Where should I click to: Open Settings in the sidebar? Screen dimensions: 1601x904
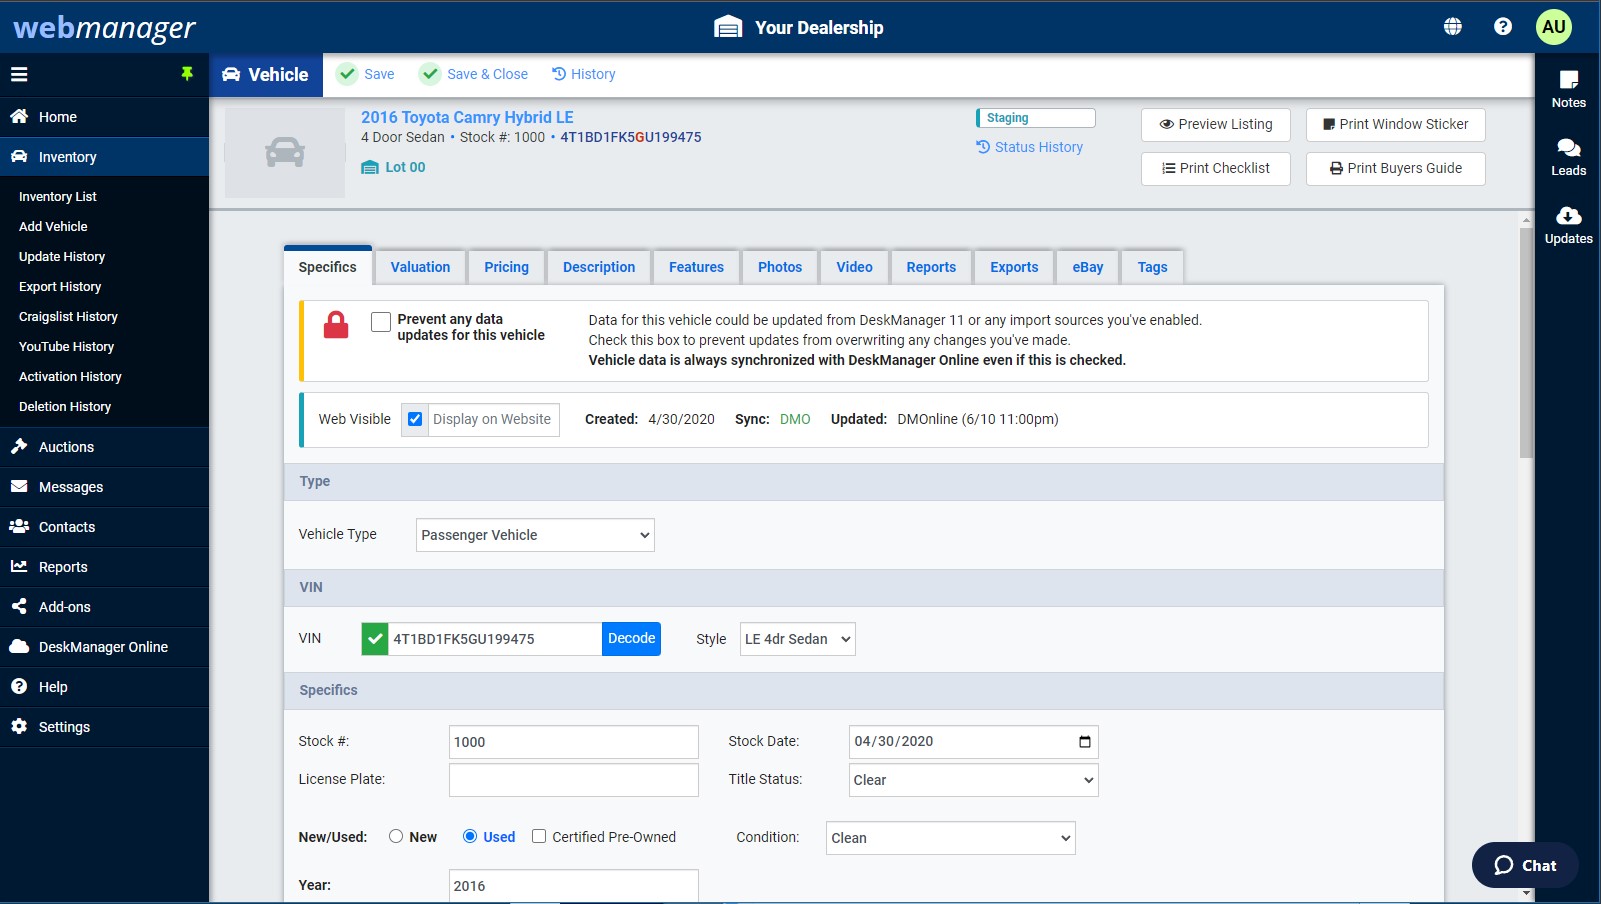click(x=104, y=727)
